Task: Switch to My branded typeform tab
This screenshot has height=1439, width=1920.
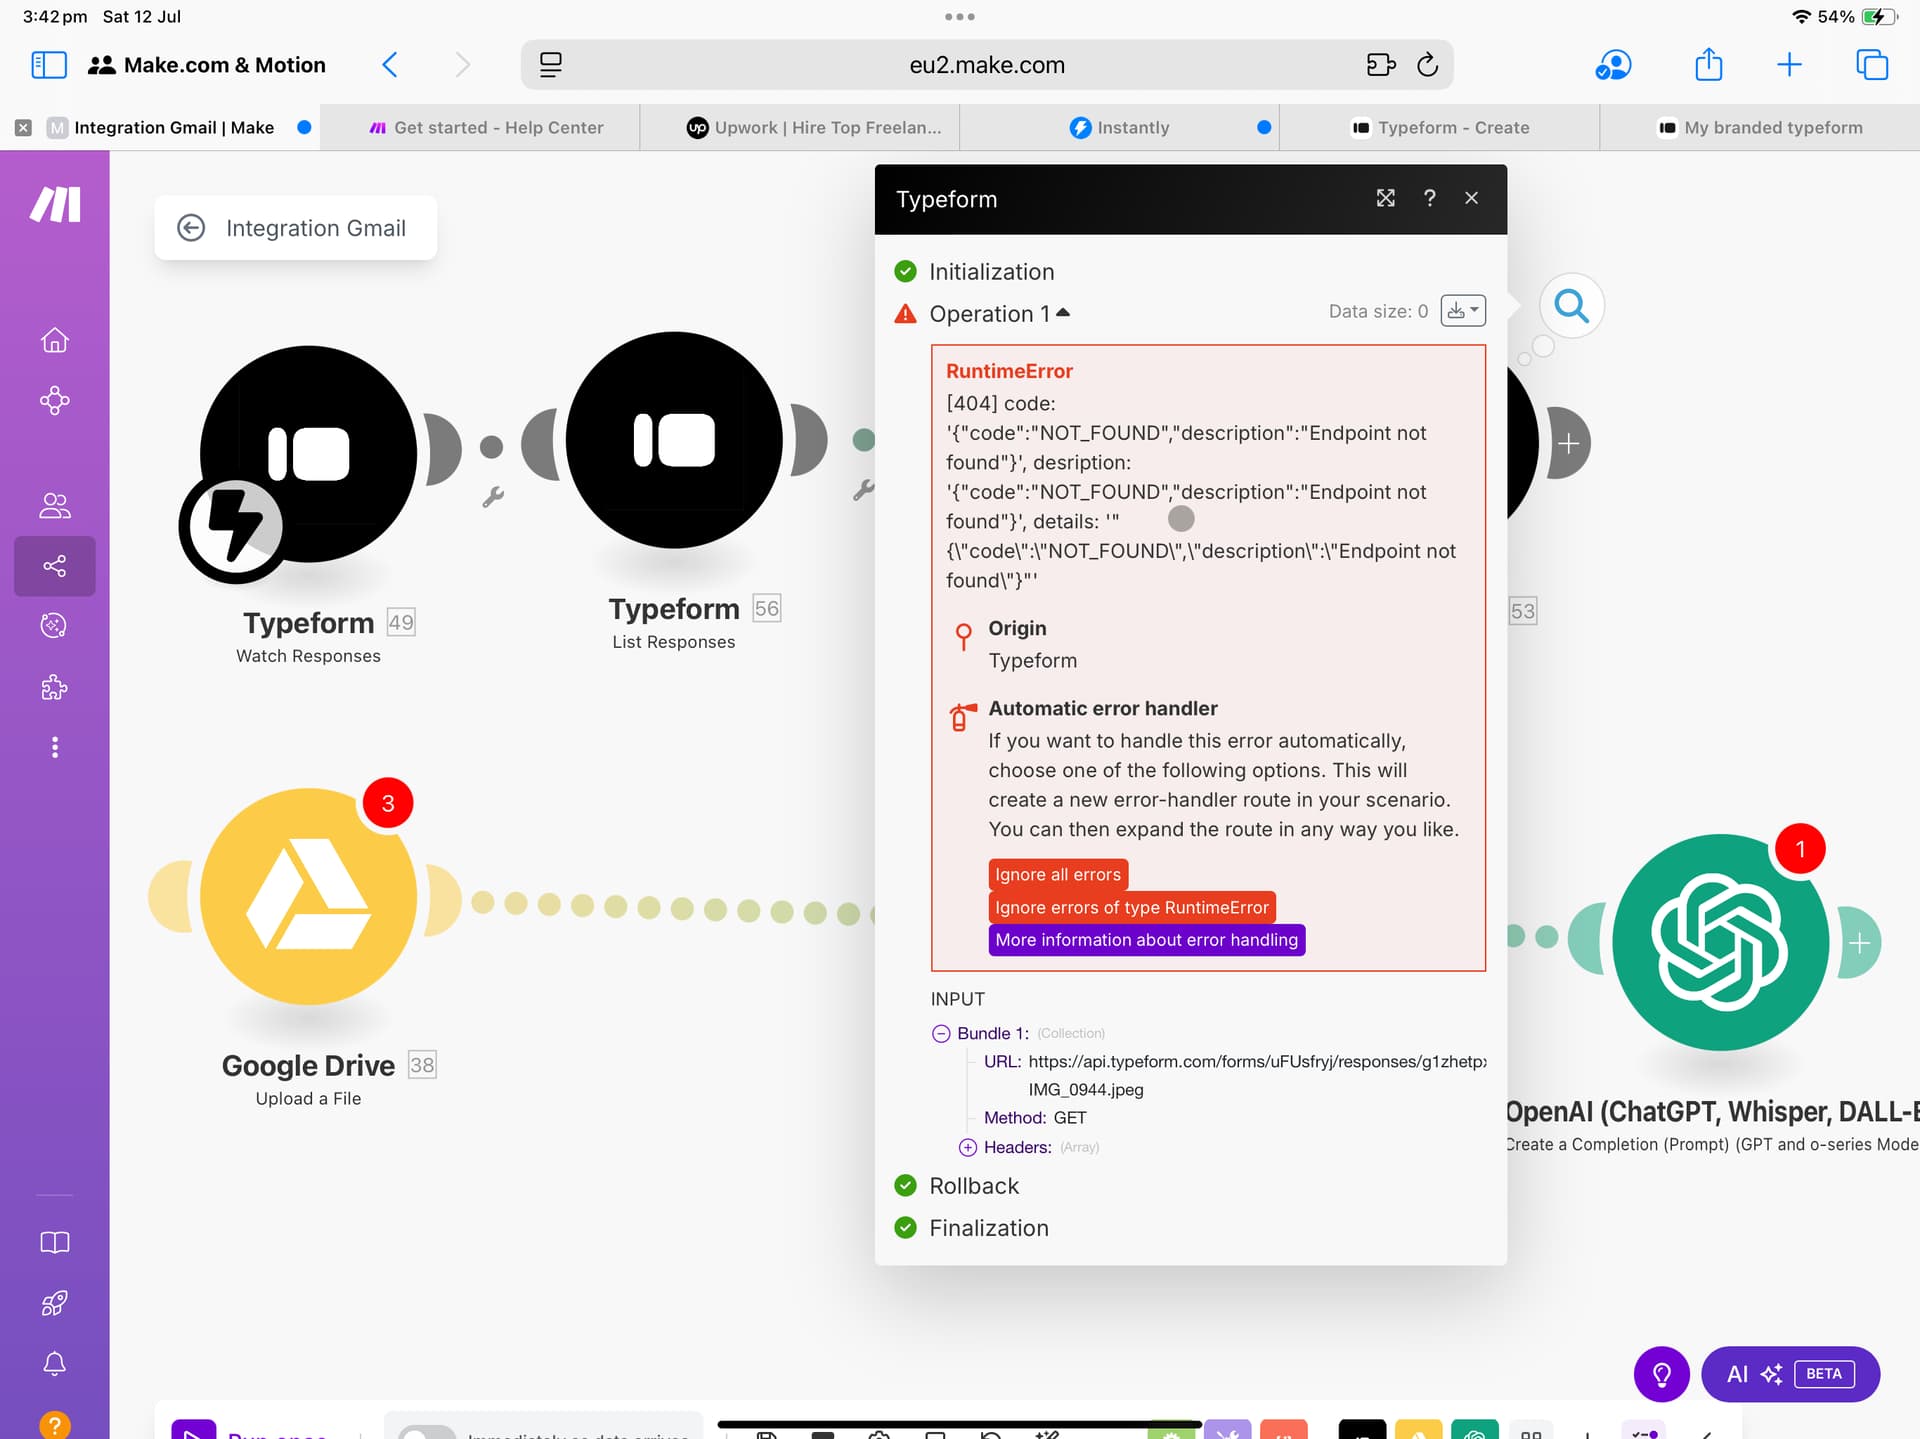Action: 1760,127
